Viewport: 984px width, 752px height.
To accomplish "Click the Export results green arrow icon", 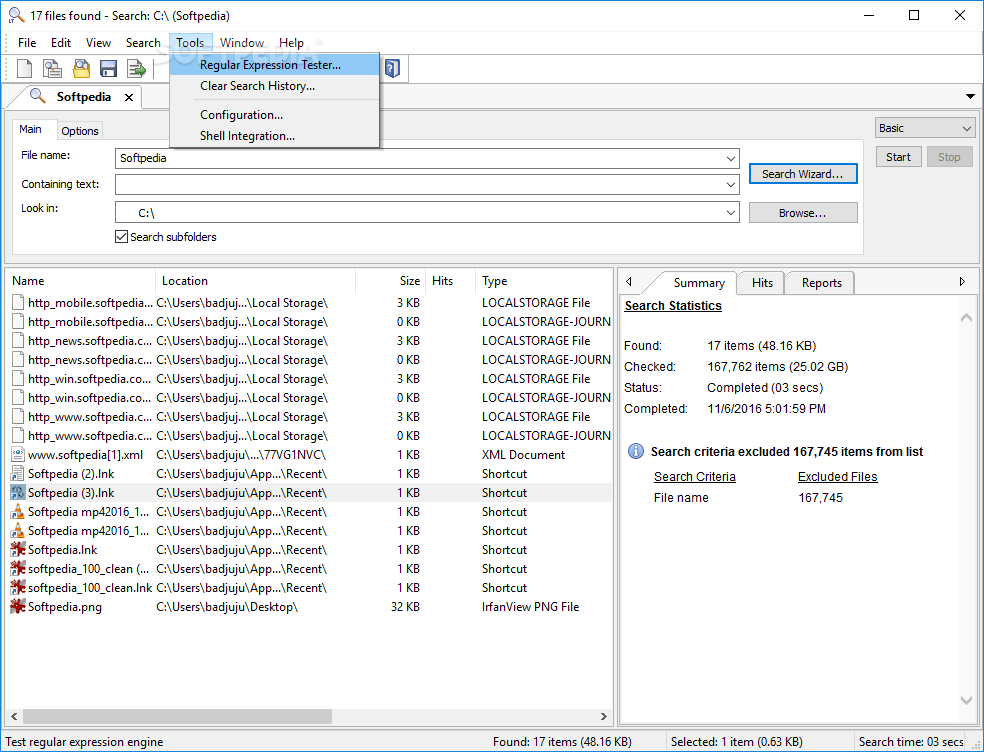I will click(136, 68).
